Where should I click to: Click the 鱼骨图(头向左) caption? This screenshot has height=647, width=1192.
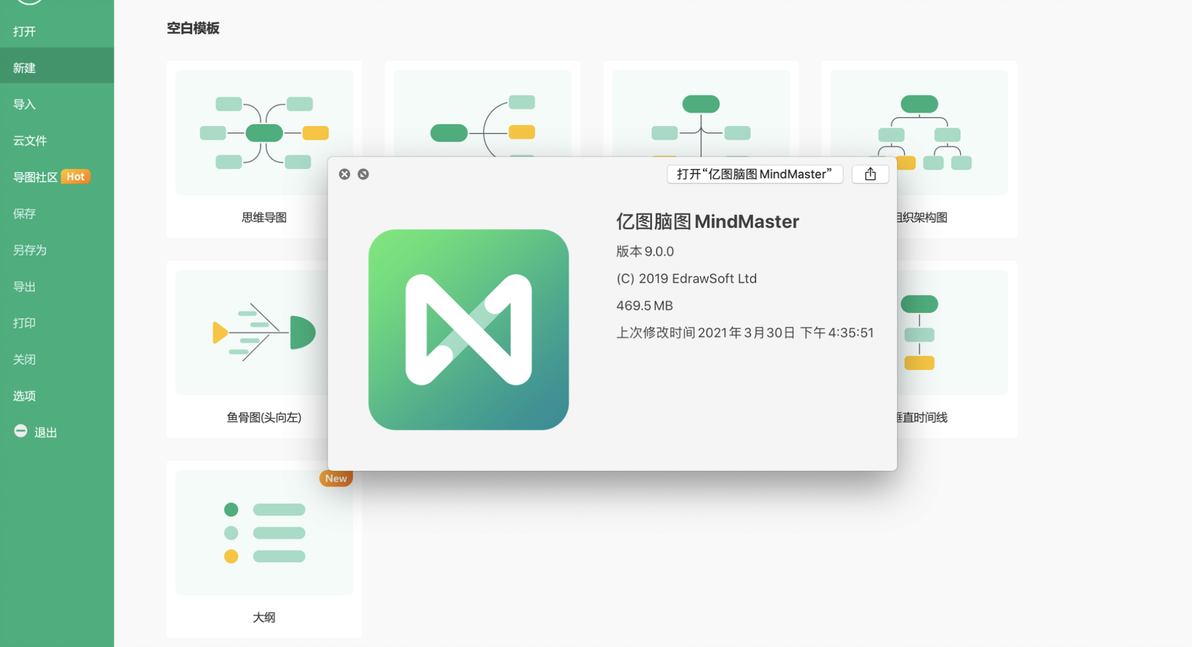pos(264,417)
